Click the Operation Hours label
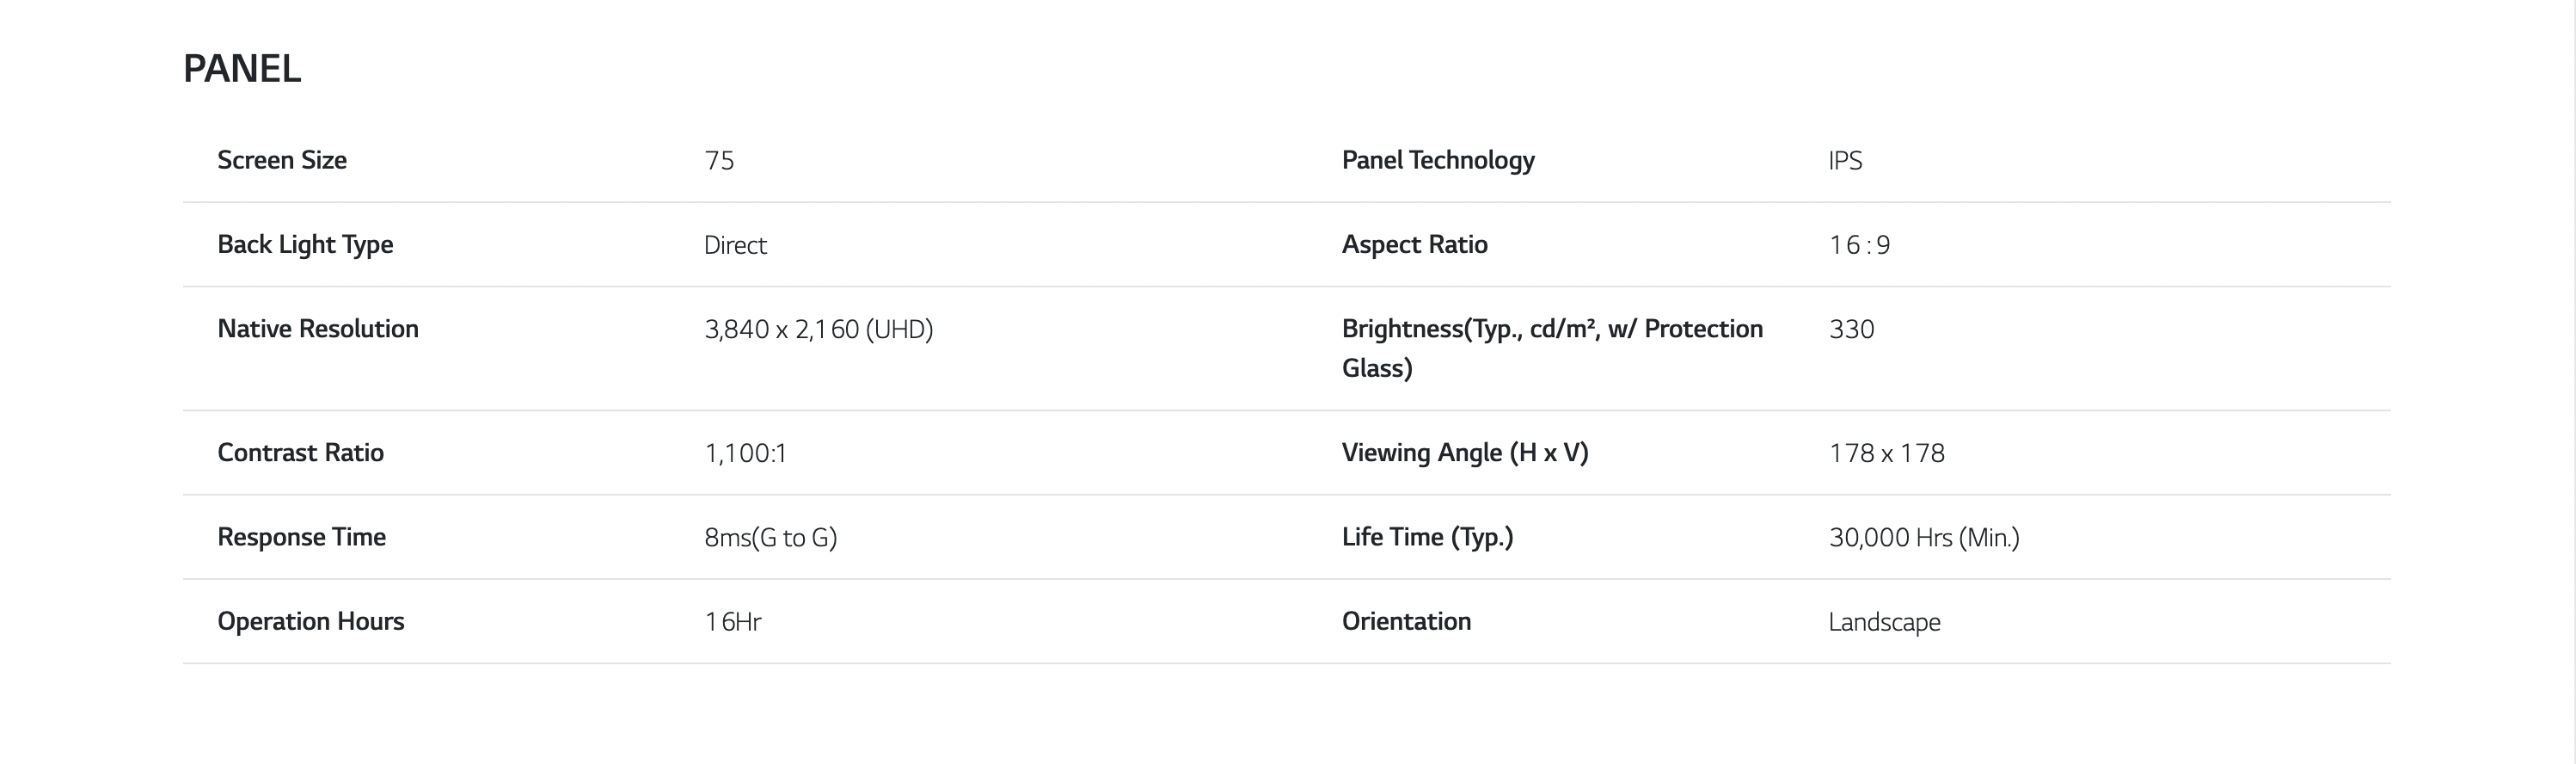 point(310,621)
